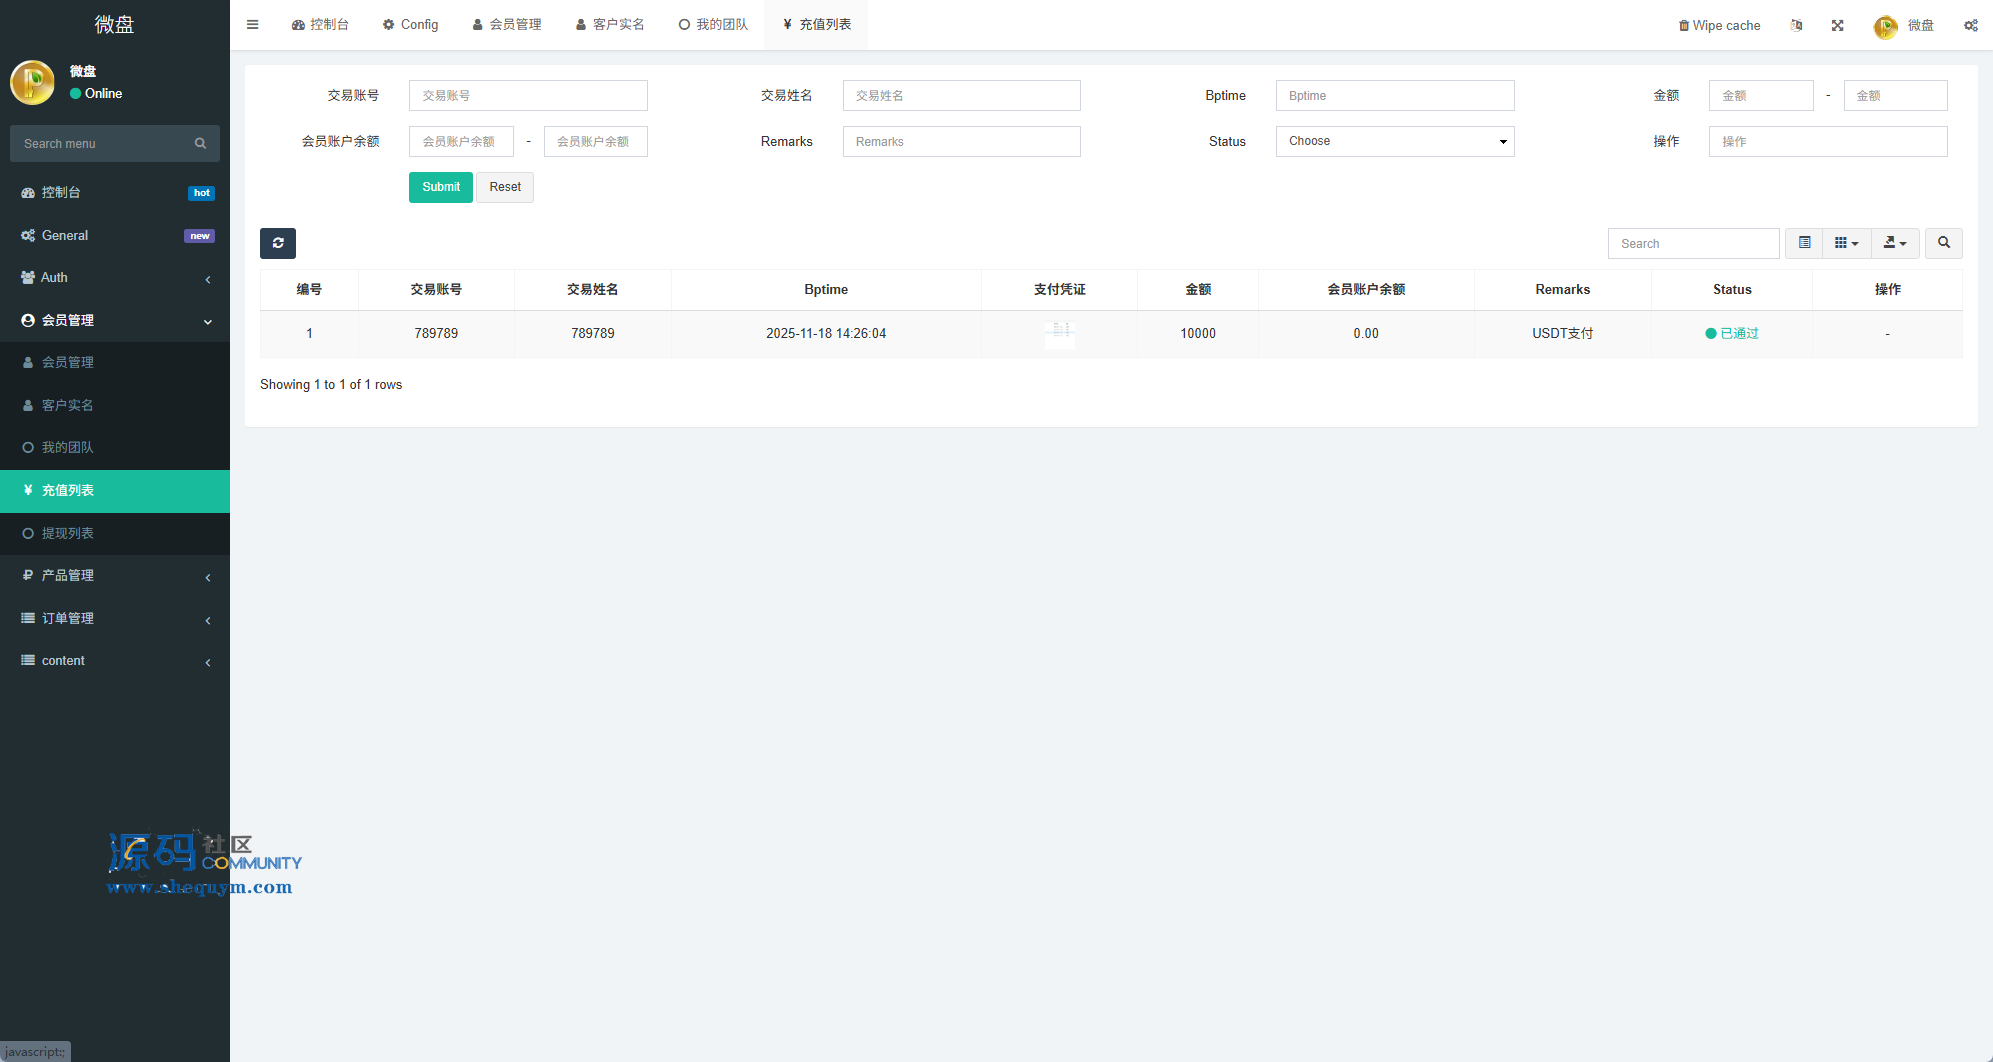
Task: Toggle the table card view icon
Action: click(x=1804, y=243)
